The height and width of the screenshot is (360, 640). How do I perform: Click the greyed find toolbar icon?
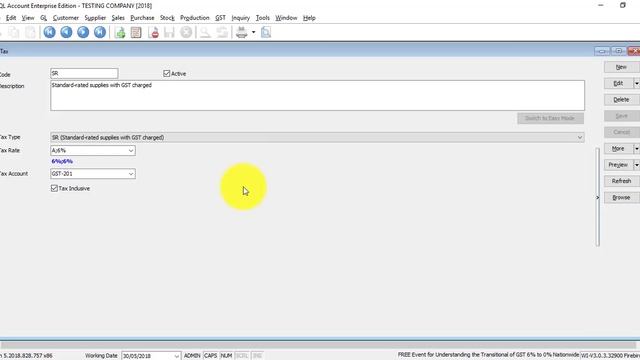click(x=205, y=33)
